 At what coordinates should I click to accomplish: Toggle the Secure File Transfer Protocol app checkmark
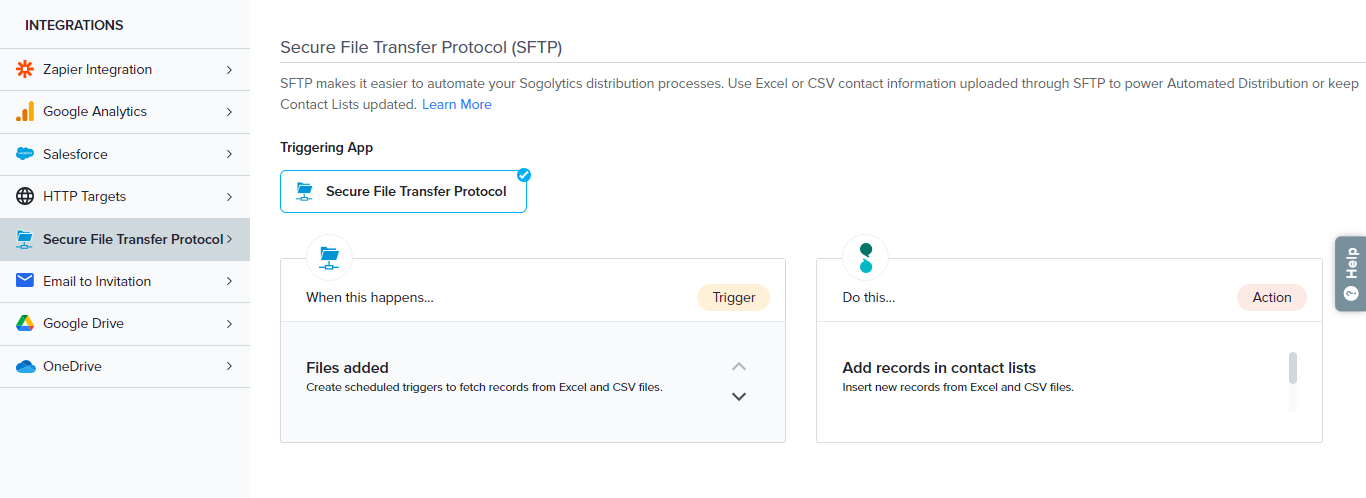(x=524, y=175)
